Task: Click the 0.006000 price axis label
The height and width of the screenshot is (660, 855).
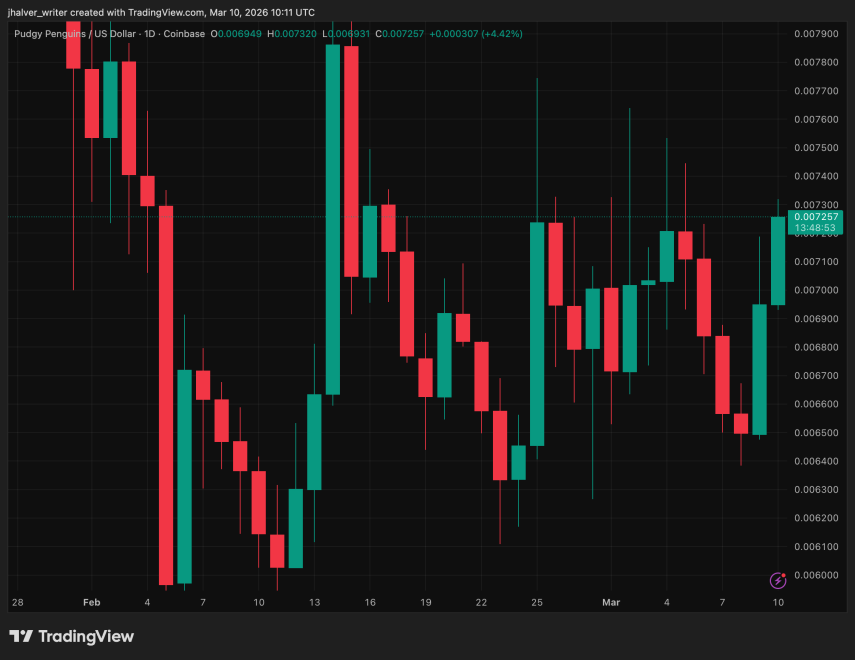Action: click(815, 575)
